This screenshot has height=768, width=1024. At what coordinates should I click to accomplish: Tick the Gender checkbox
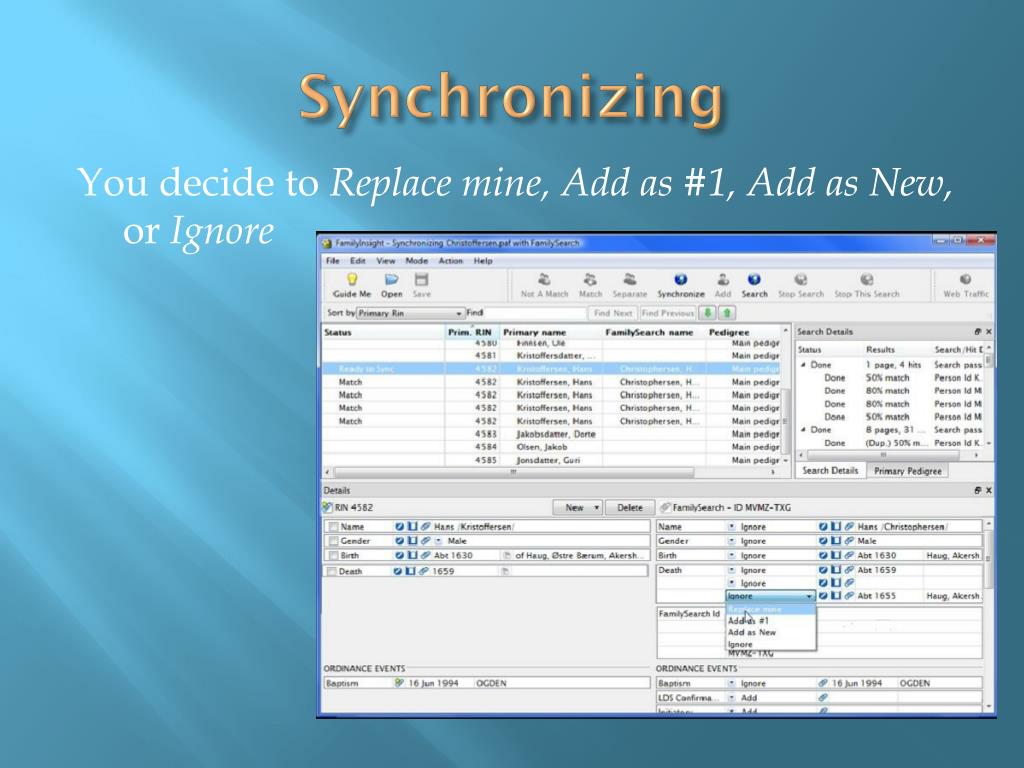pos(333,541)
